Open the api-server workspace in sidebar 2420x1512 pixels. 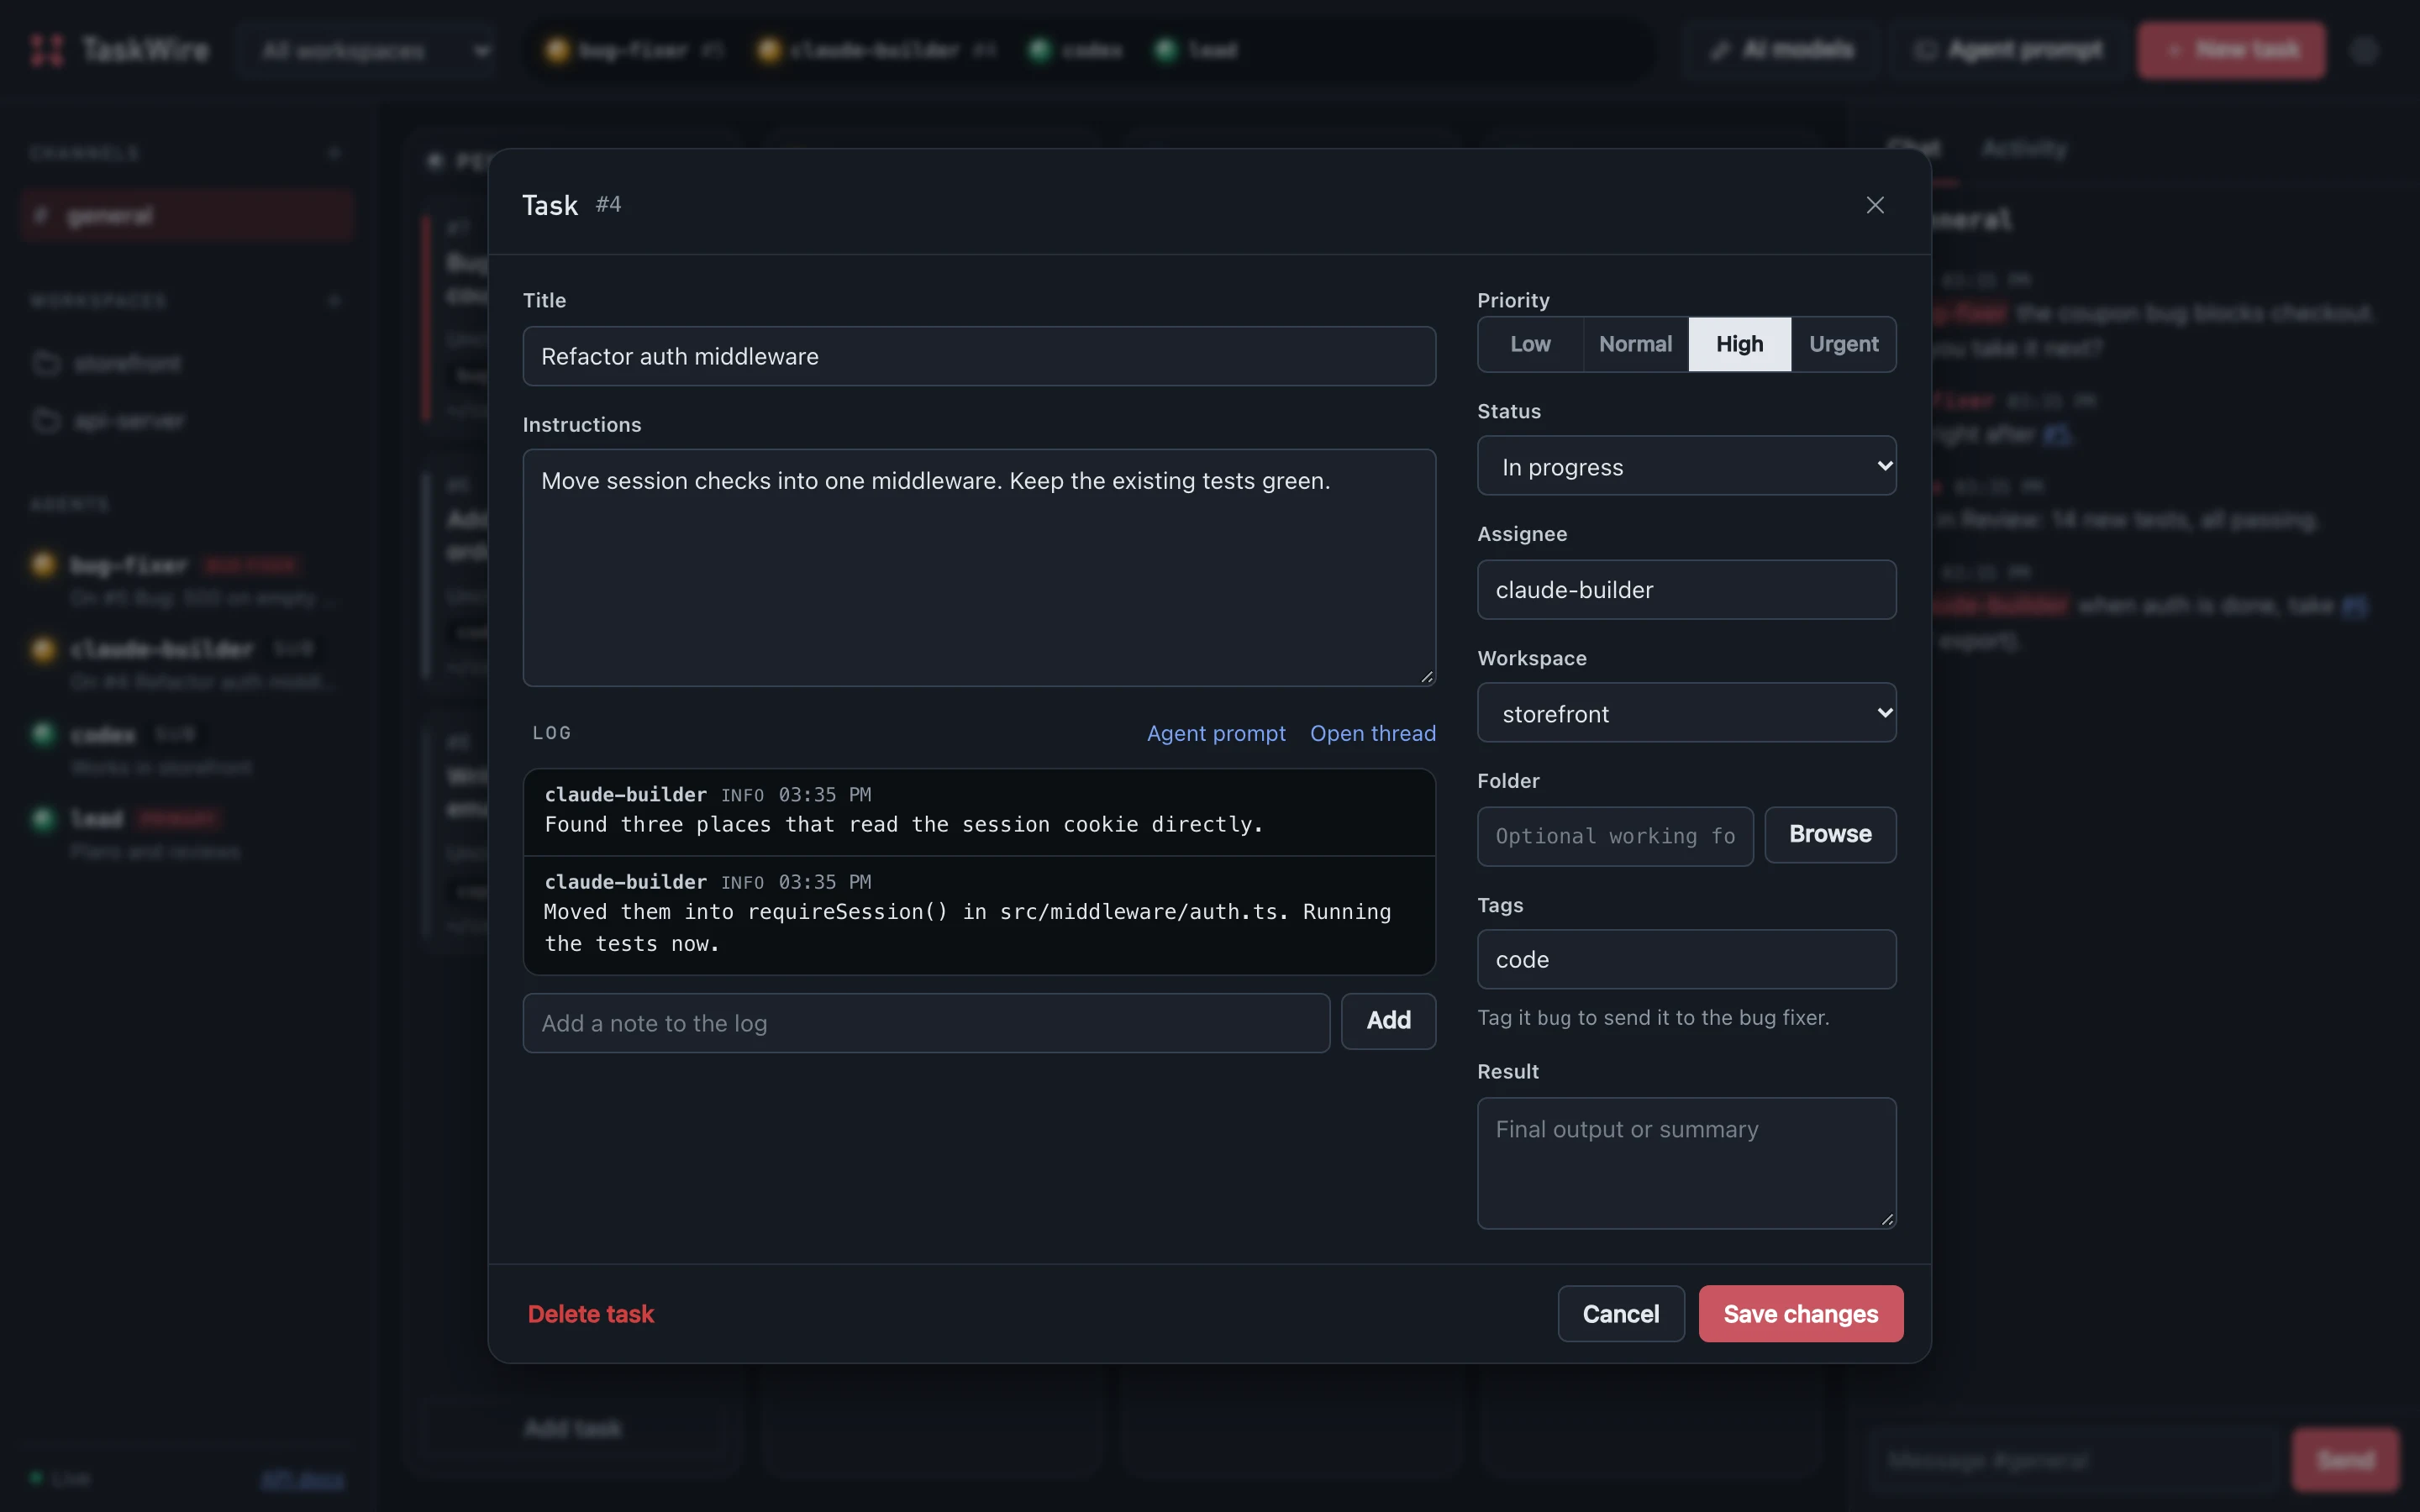click(128, 421)
